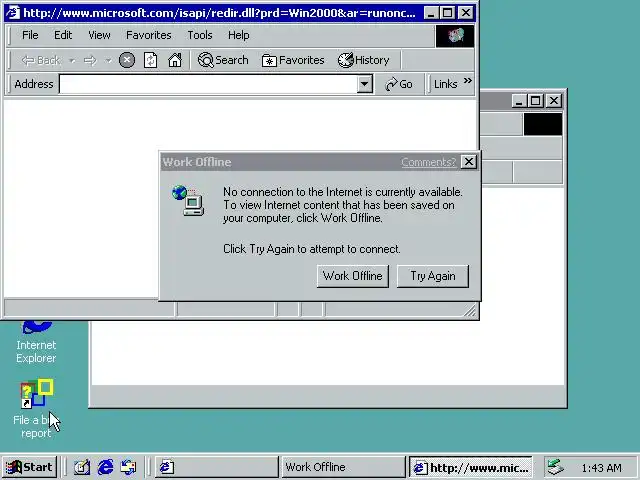Close the background browser window
Screen dimensions: 640x480
pyautogui.click(x=554, y=101)
